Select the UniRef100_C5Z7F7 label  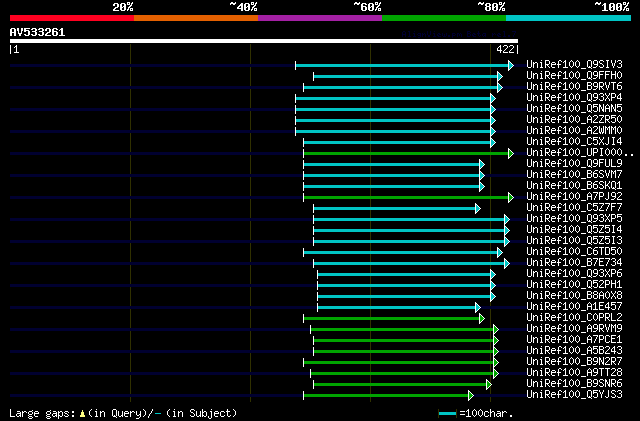574,208
